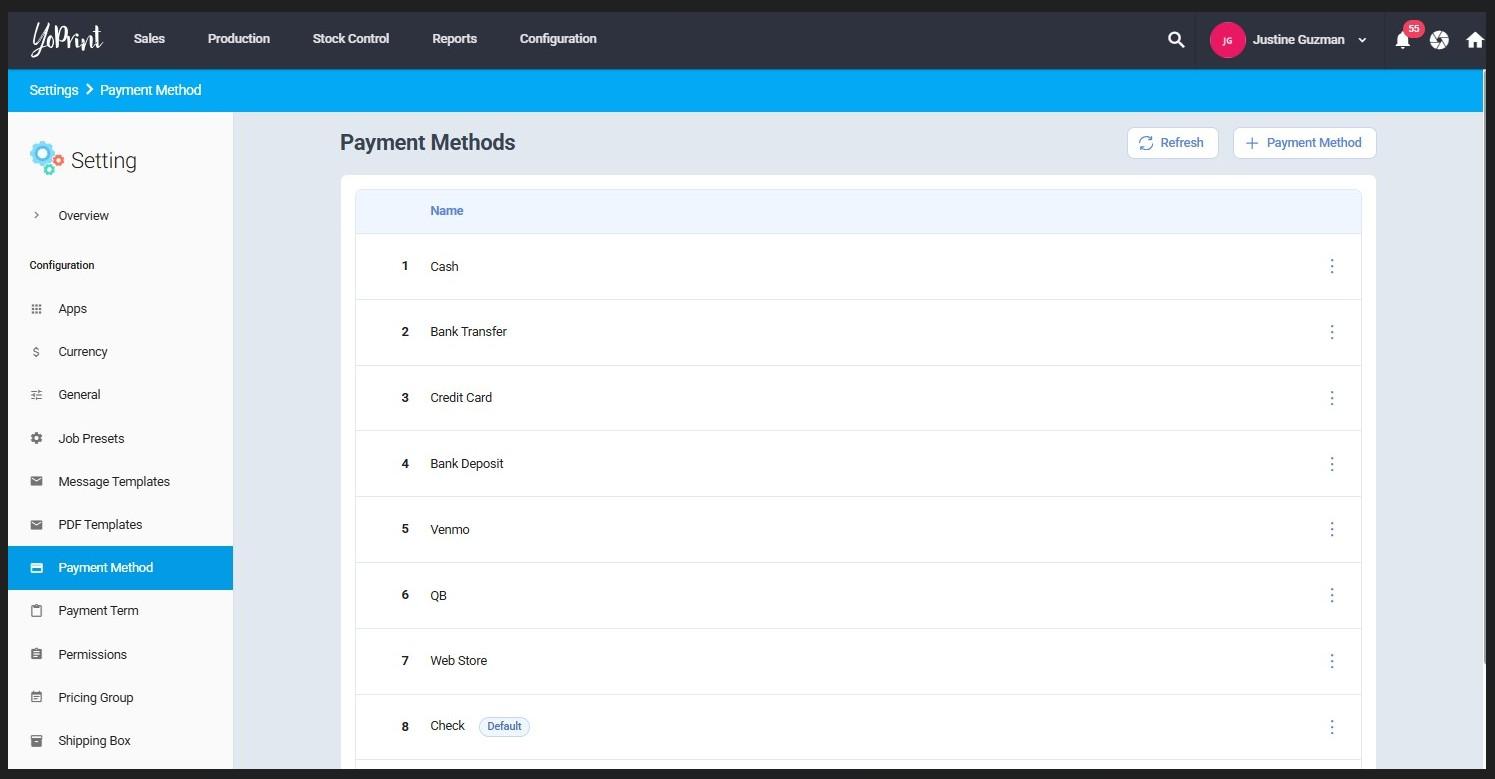The height and width of the screenshot is (779, 1495).
Task: Click the aperture icon beside notifications
Action: click(x=1439, y=40)
